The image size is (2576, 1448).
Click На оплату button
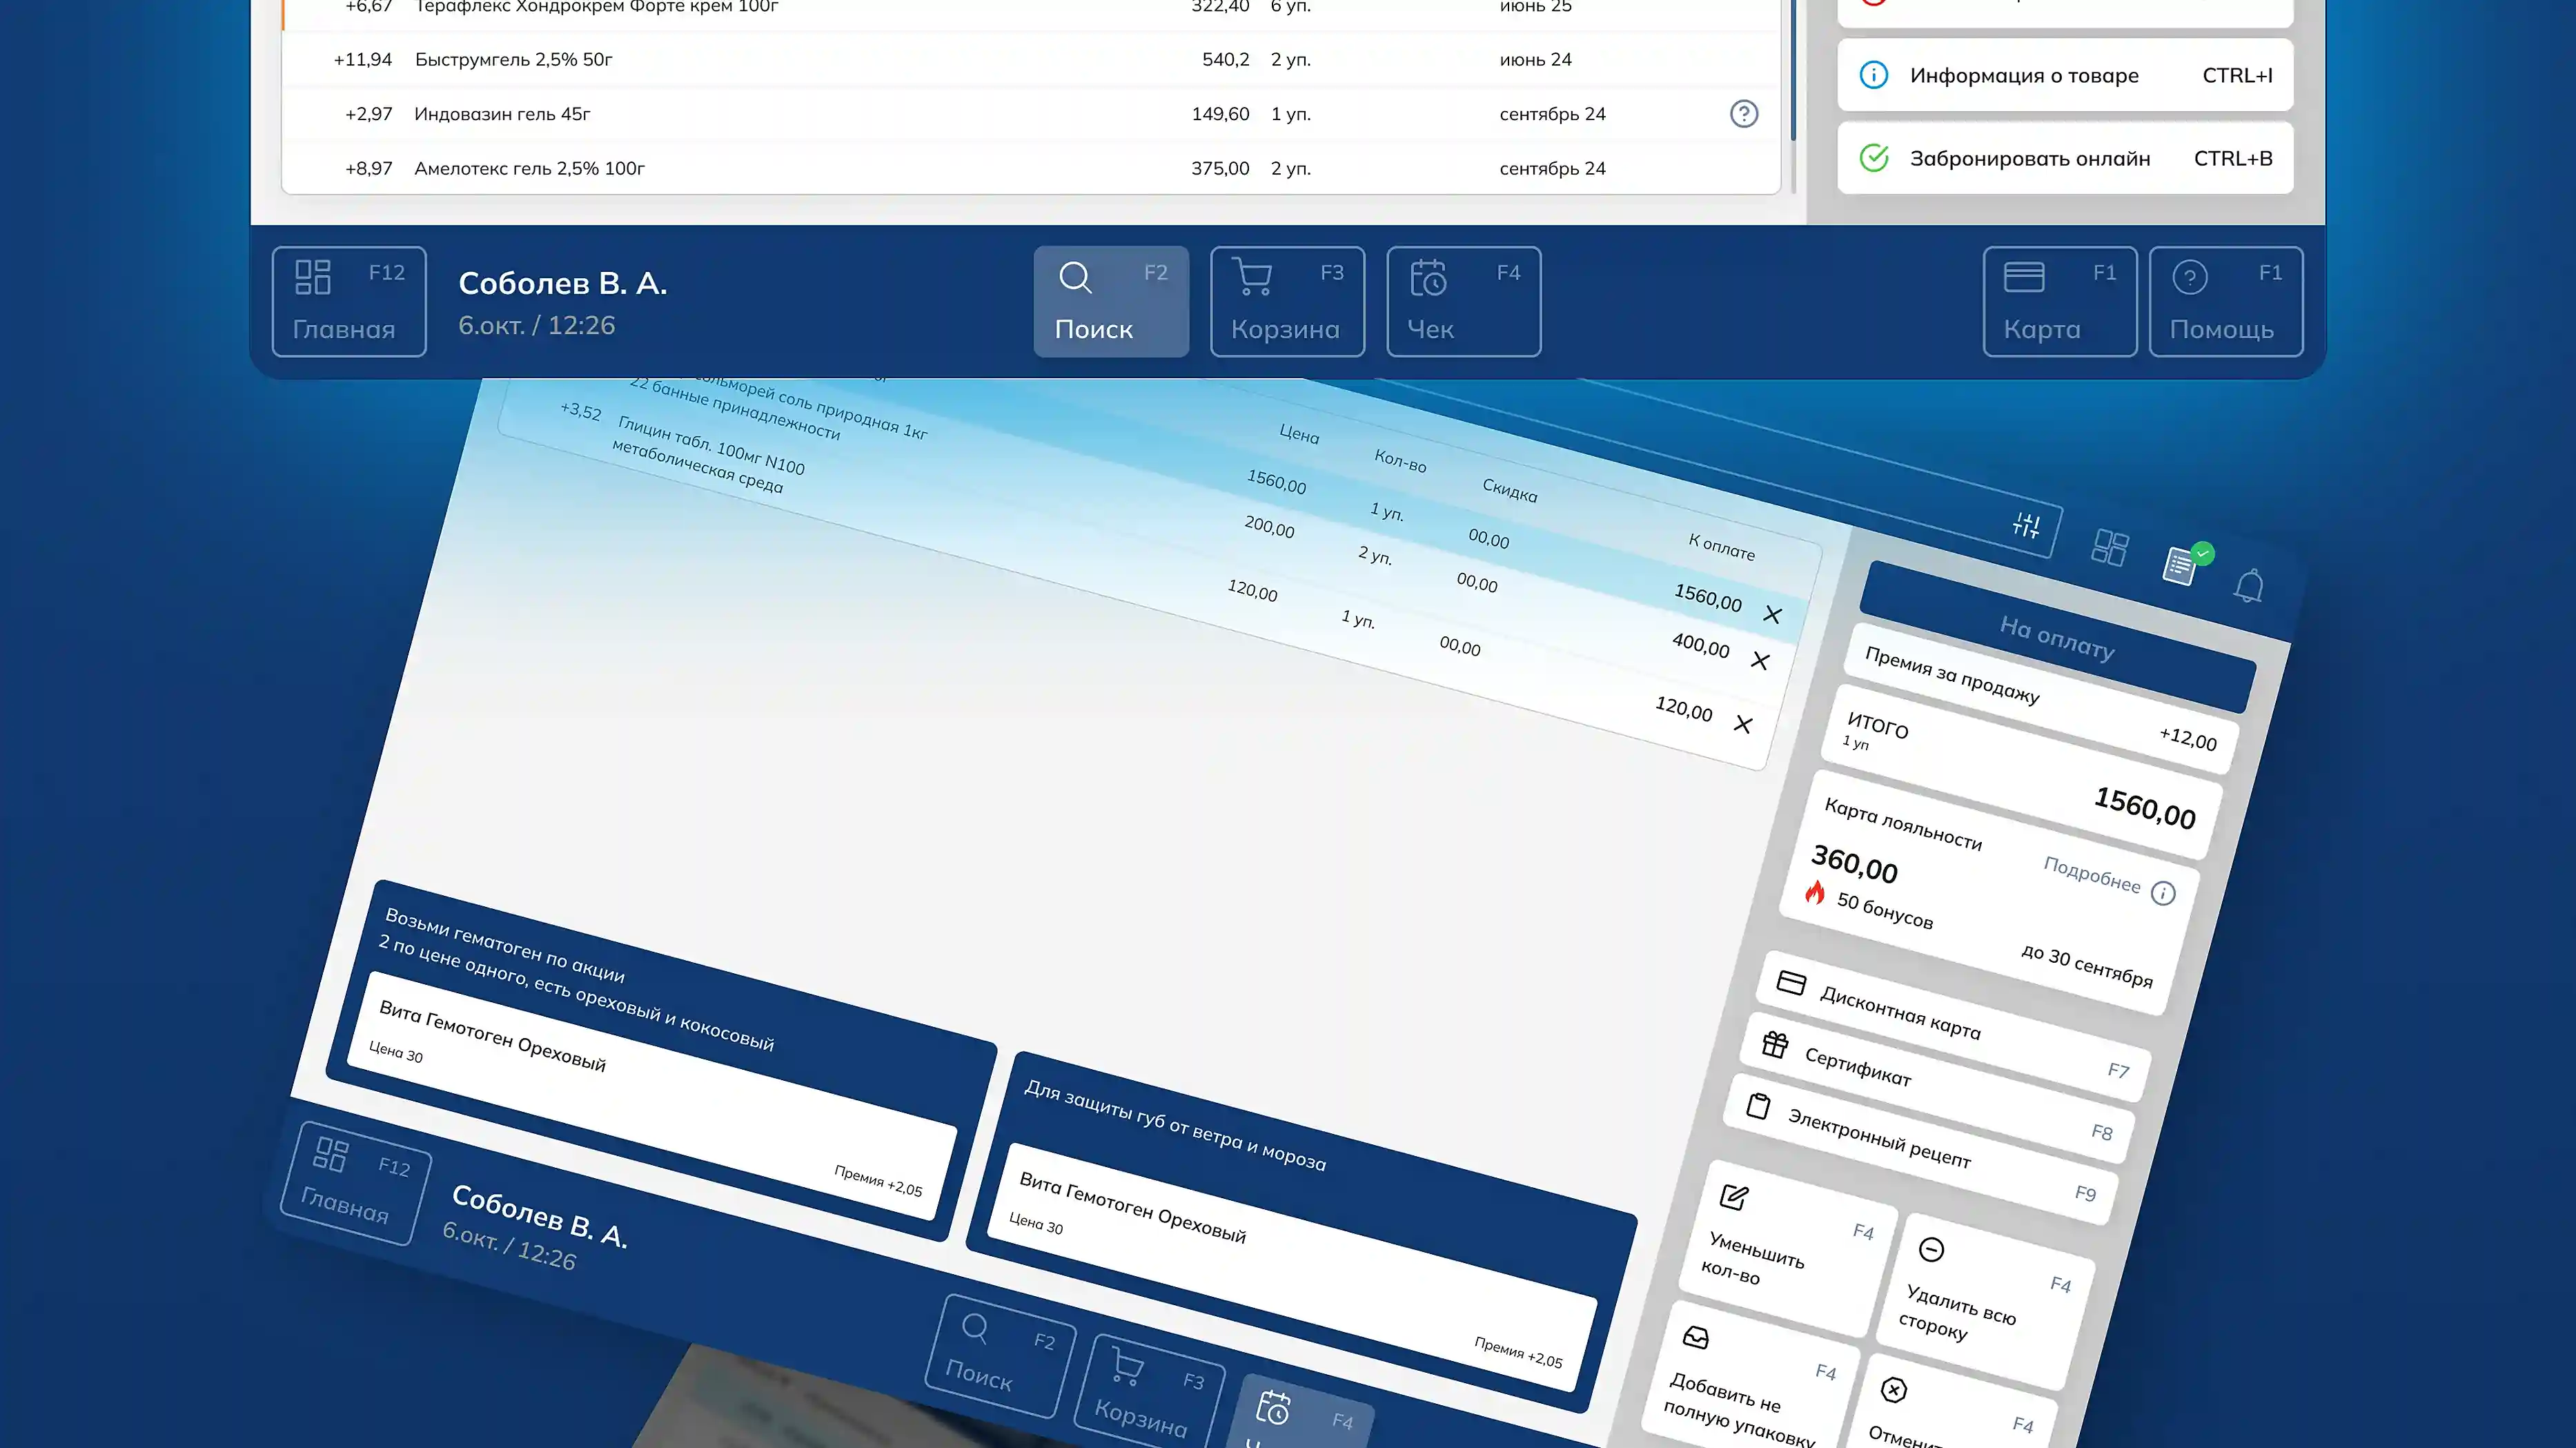click(x=2057, y=638)
